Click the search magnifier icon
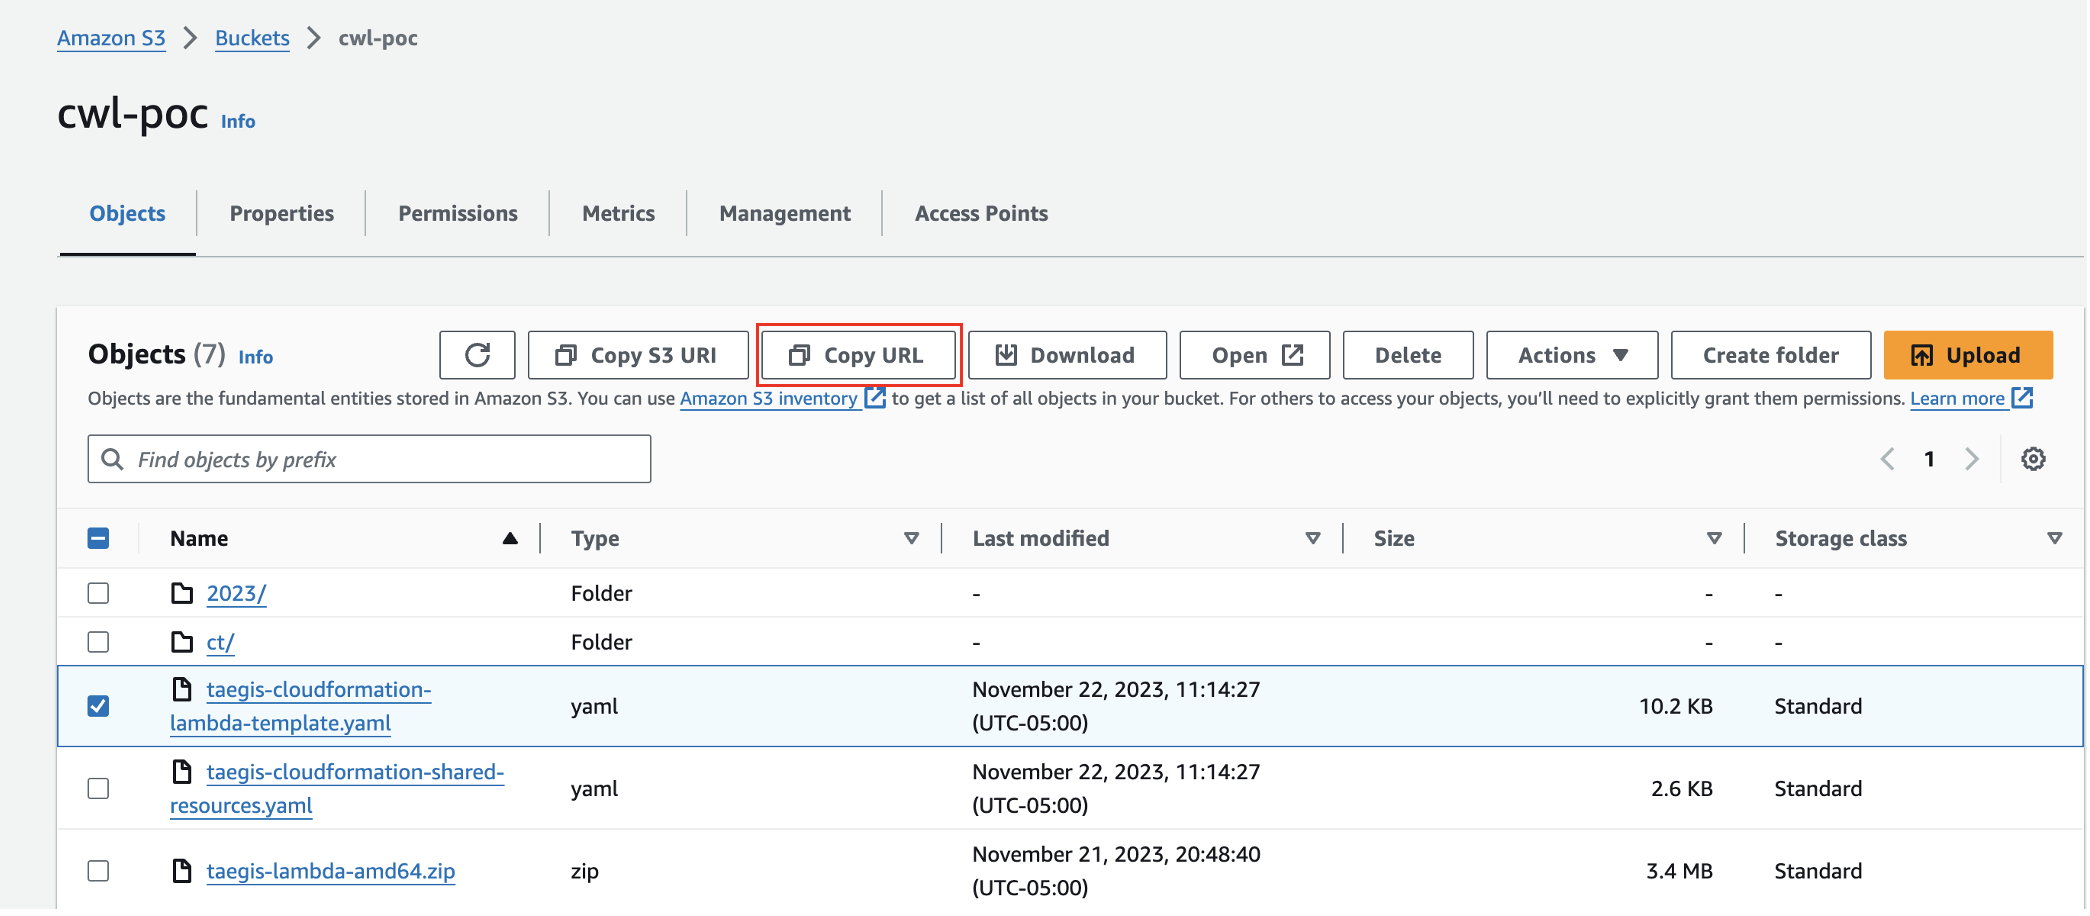2090x916 pixels. pyautogui.click(x=113, y=459)
